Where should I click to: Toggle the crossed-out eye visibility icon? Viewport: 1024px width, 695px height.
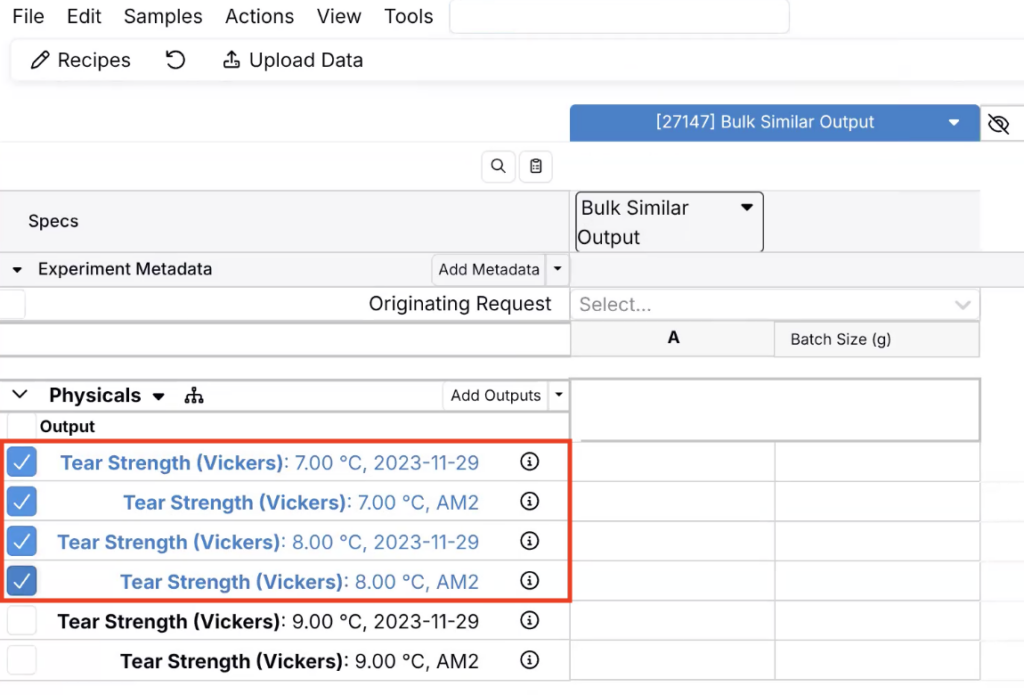tap(998, 123)
